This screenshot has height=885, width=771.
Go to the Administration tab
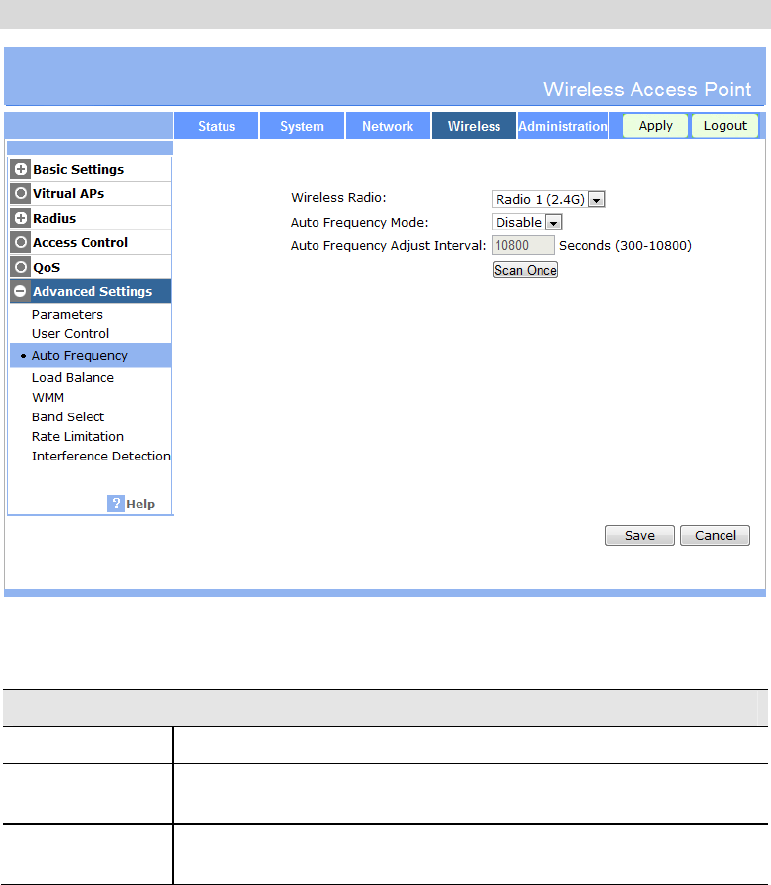point(563,126)
